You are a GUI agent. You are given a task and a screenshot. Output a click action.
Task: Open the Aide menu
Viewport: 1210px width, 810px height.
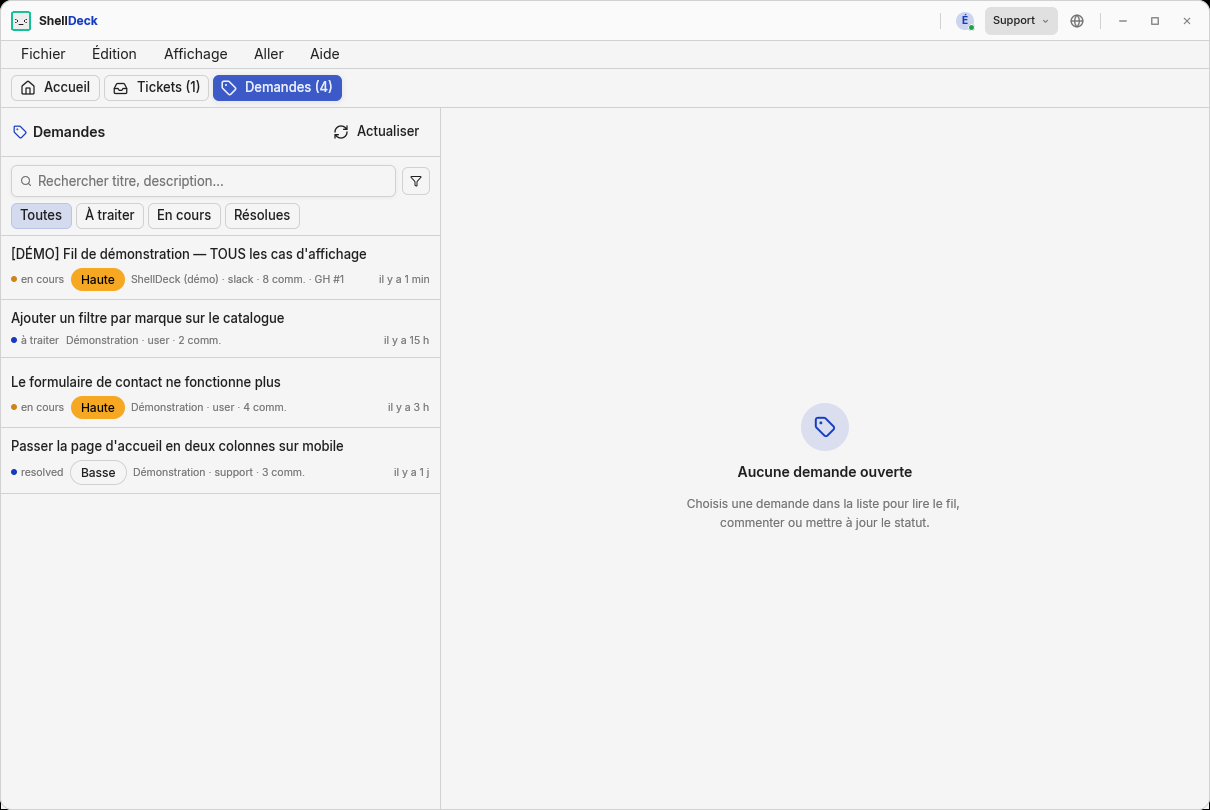325,54
